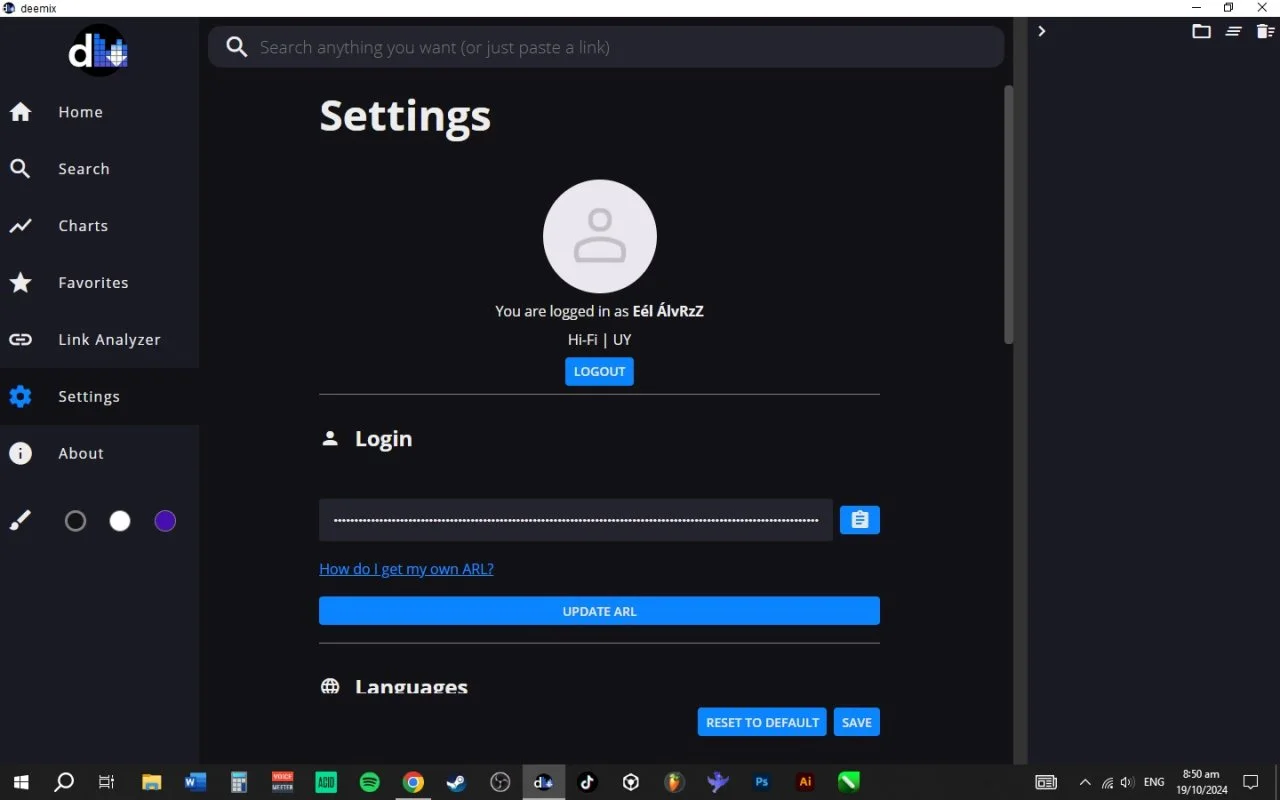The image size is (1280, 800).
Task: Launch Microsoft Word from taskbar
Action: tap(195, 782)
